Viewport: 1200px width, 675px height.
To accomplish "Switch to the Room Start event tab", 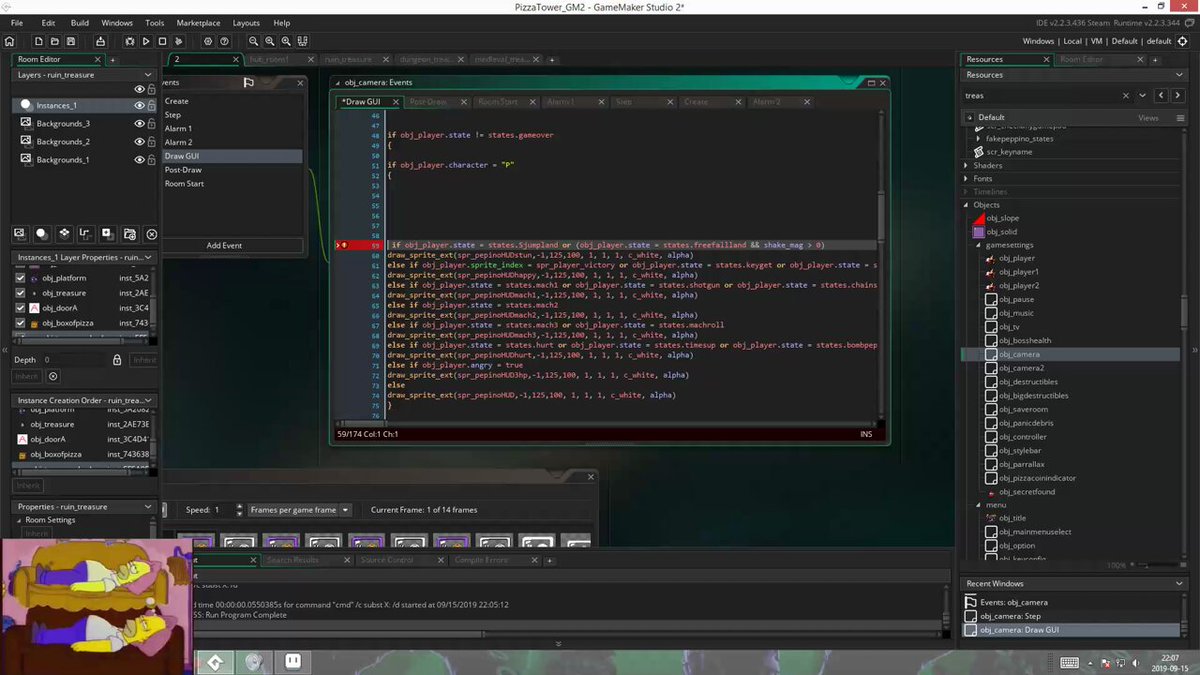I will pos(497,102).
